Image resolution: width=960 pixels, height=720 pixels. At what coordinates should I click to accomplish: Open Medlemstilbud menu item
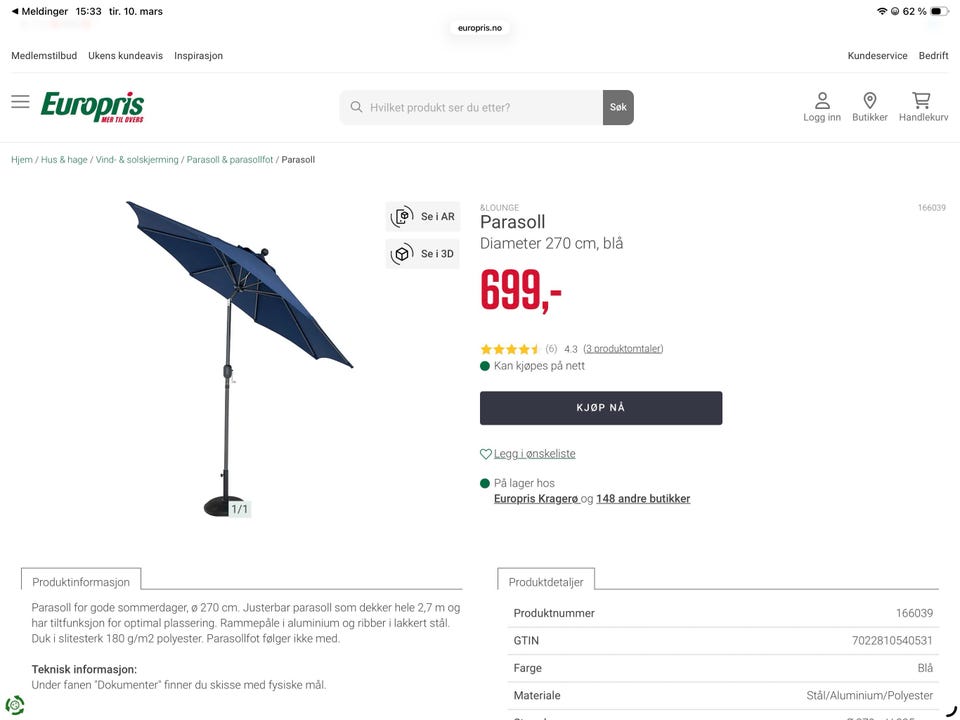(44, 56)
